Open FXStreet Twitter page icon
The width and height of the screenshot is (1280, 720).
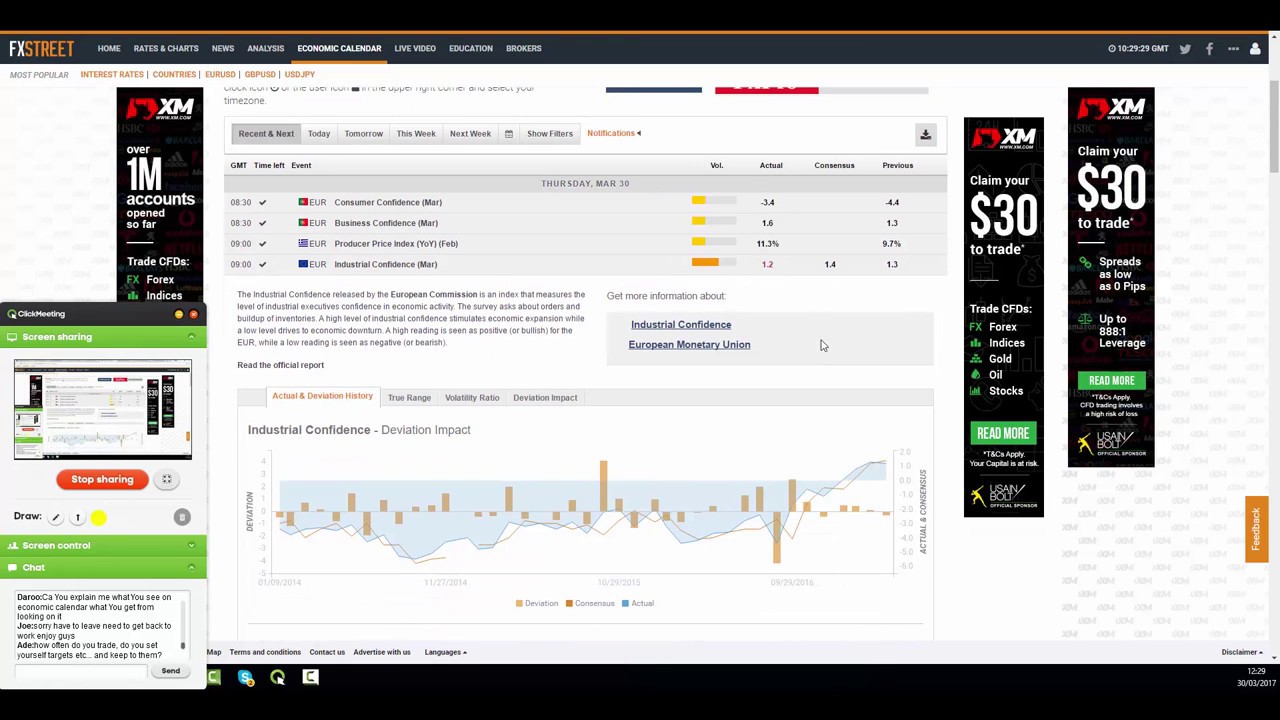coord(1185,48)
